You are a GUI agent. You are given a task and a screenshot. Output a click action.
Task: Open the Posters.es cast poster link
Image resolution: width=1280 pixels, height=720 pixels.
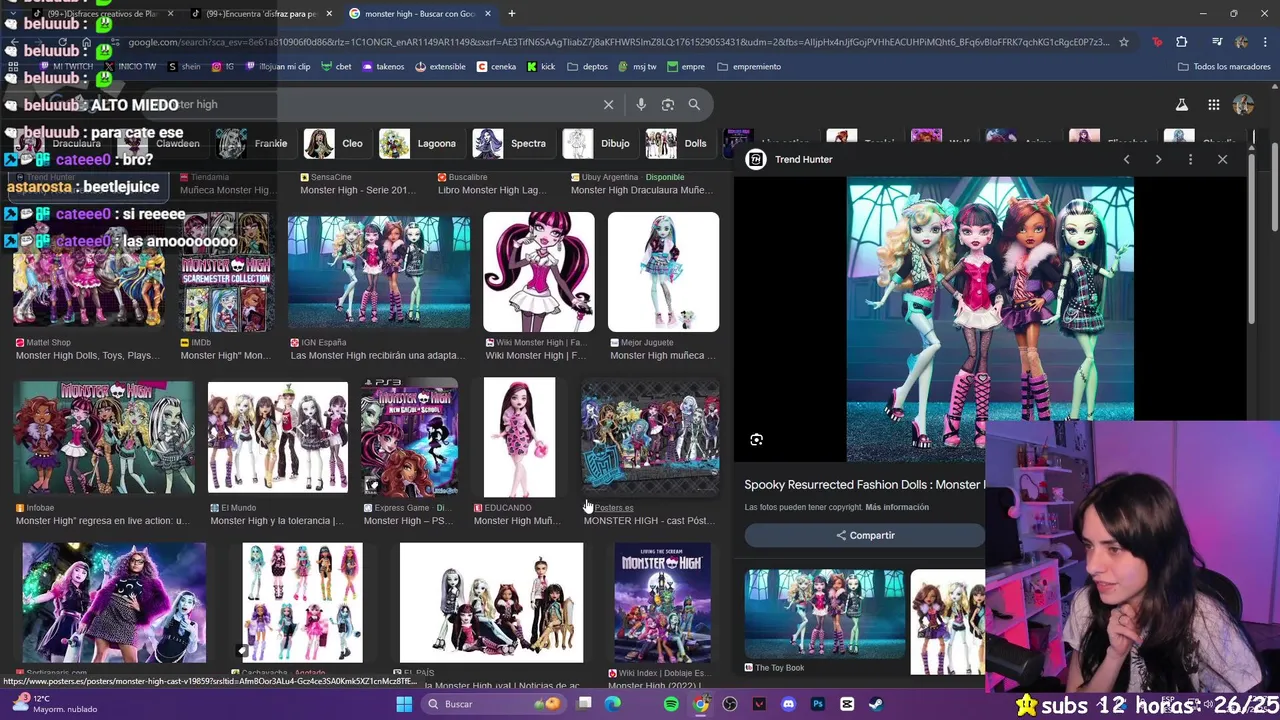coord(614,508)
